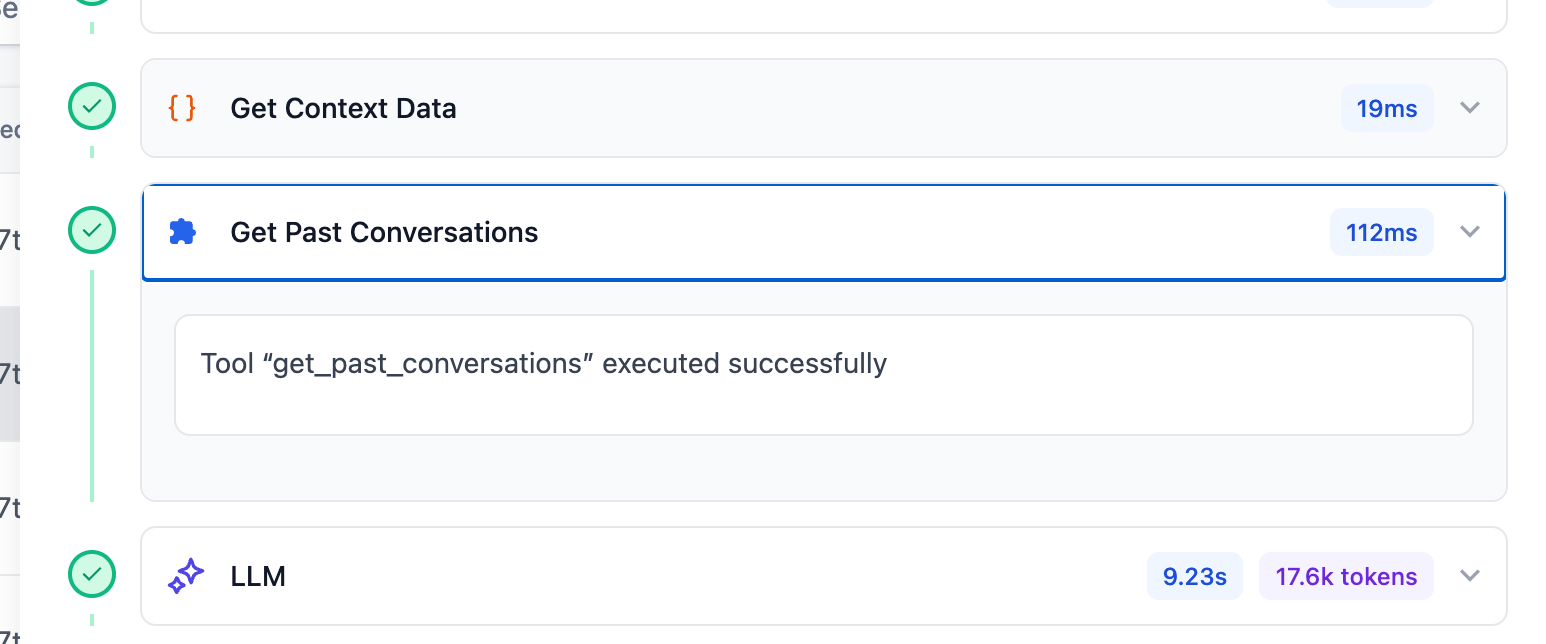Click the 17.6k tokens badge
The height and width of the screenshot is (644, 1546).
coord(1345,576)
